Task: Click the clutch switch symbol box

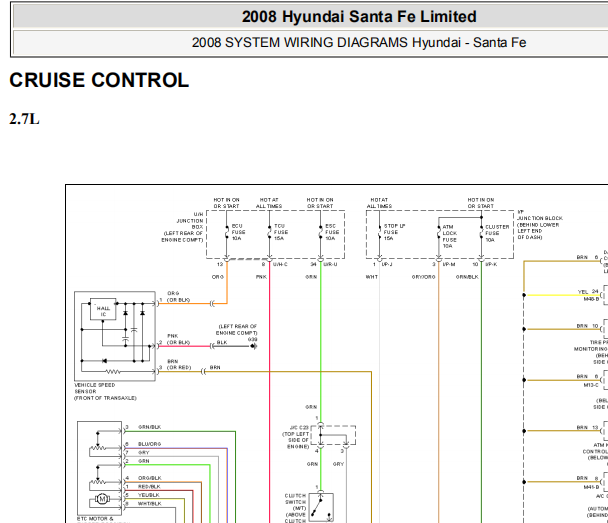Action: (x=321, y=507)
